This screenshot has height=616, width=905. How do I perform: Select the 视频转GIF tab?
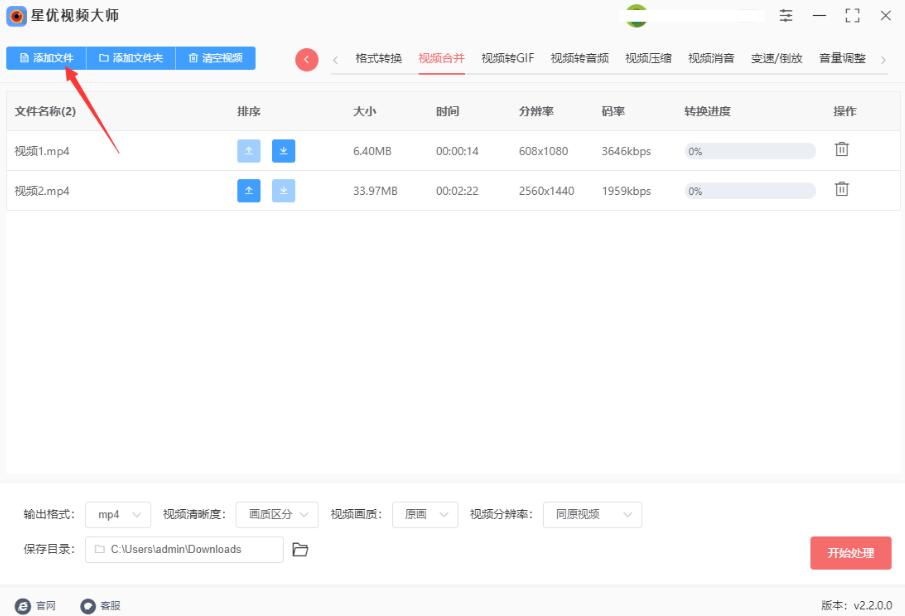click(x=506, y=58)
